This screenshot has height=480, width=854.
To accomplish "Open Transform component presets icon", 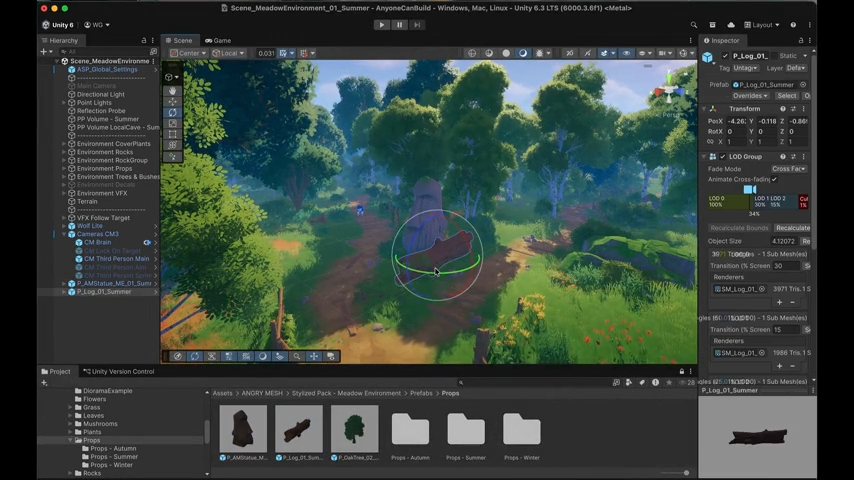I will (x=793, y=109).
